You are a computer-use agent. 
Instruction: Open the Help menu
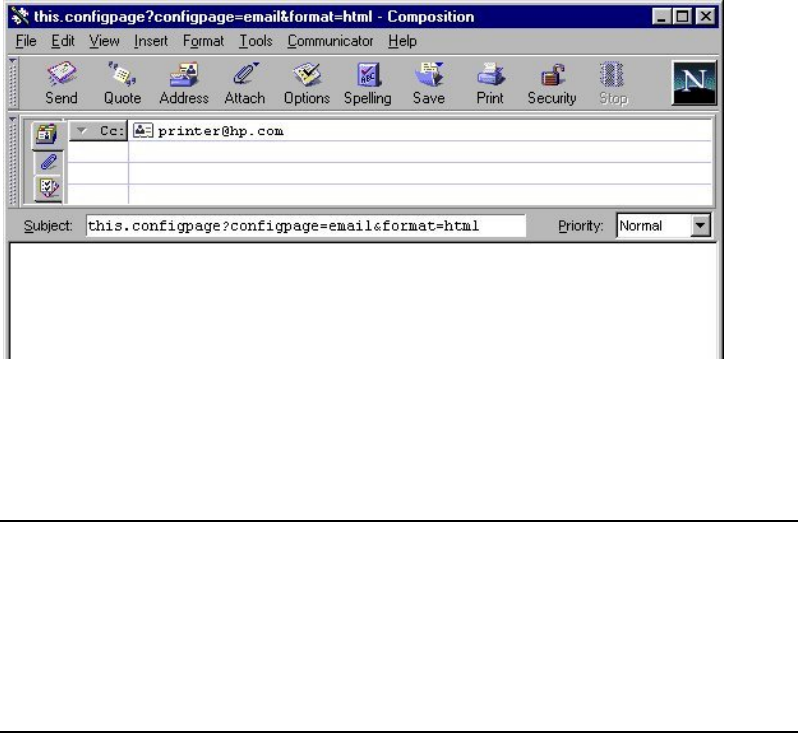(403, 41)
